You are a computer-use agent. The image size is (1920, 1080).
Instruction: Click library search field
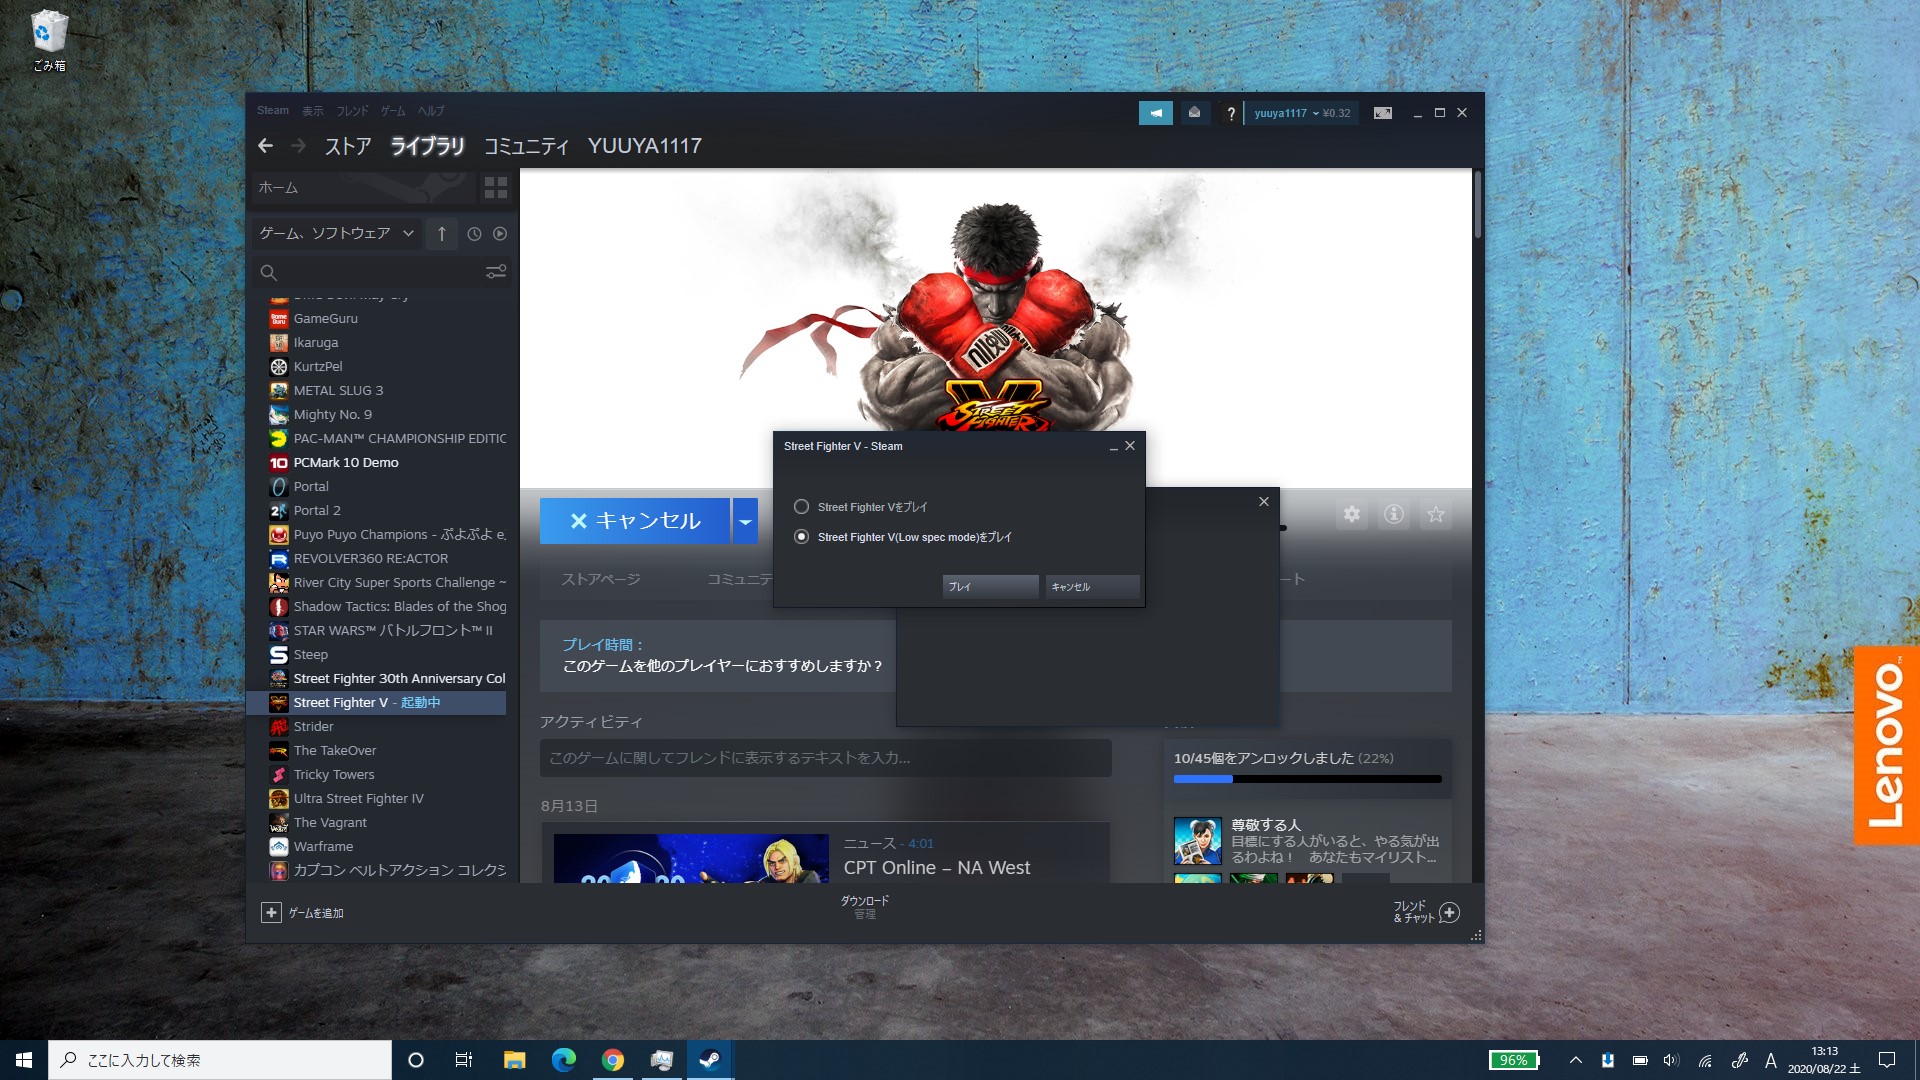pyautogui.click(x=370, y=272)
